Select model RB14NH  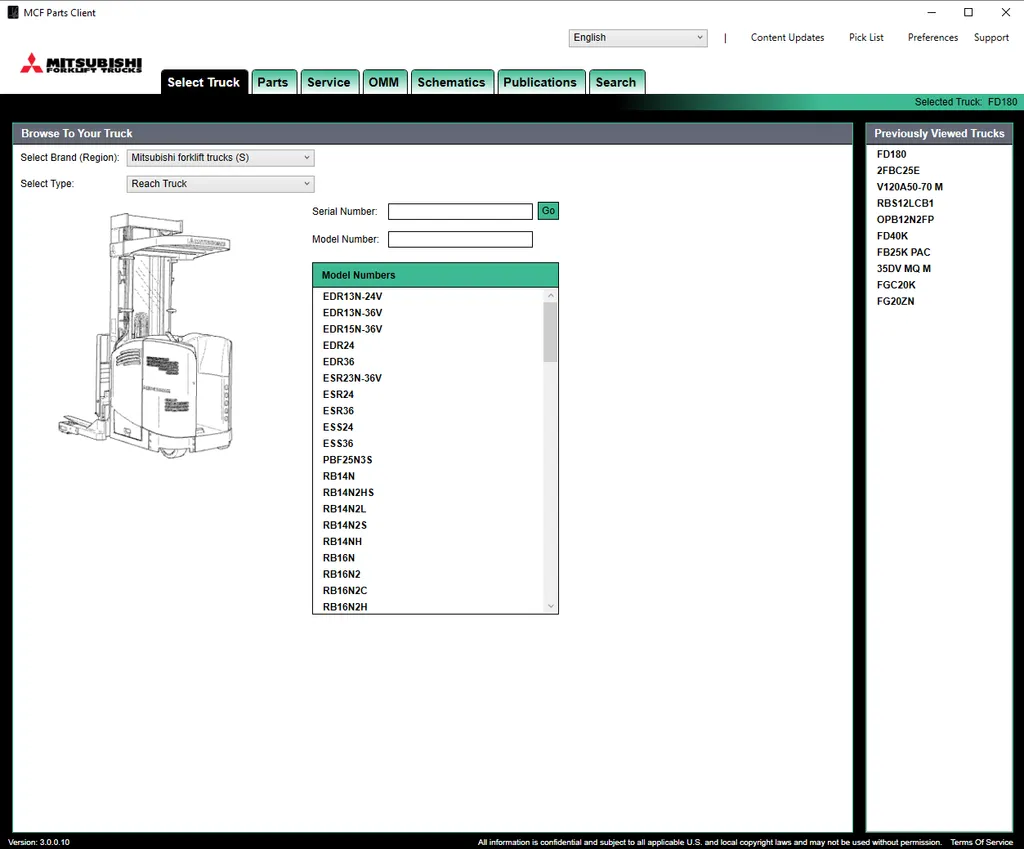[342, 541]
